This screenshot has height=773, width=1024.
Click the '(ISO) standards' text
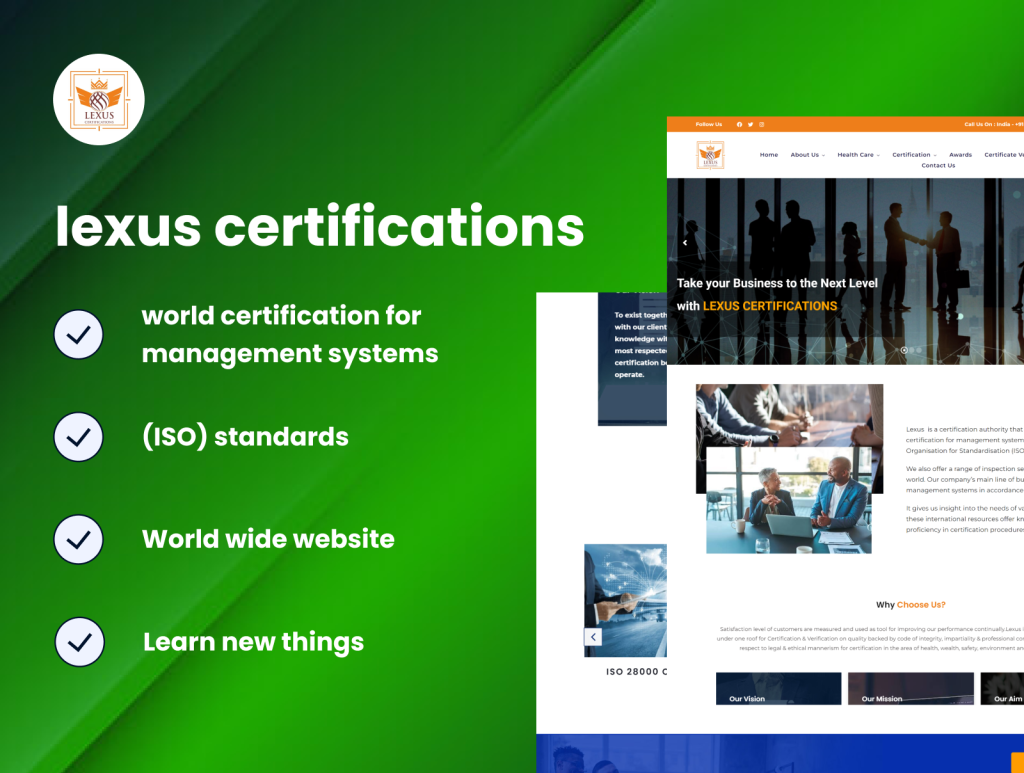pos(246,437)
